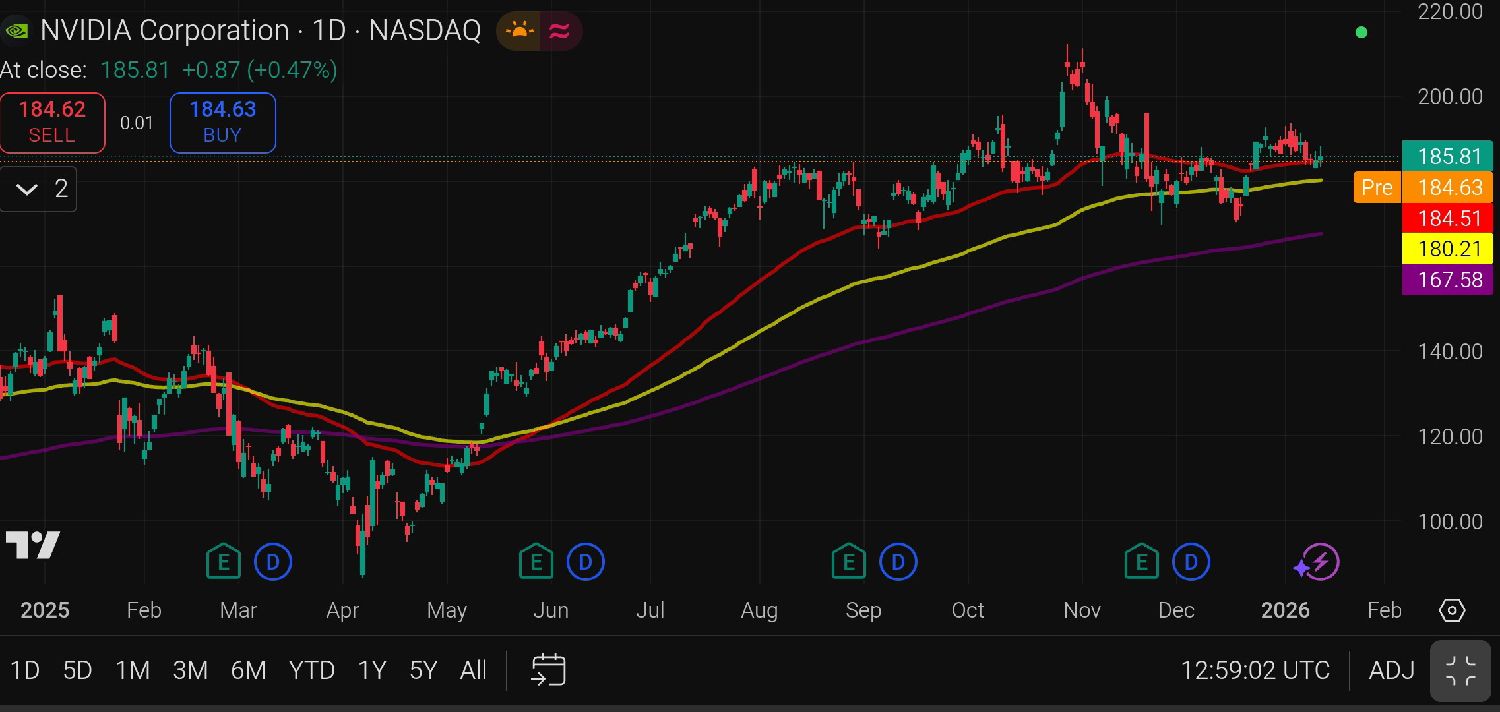
Task: Open the 12:59:02 UTC timezone menu
Action: pos(1255,670)
